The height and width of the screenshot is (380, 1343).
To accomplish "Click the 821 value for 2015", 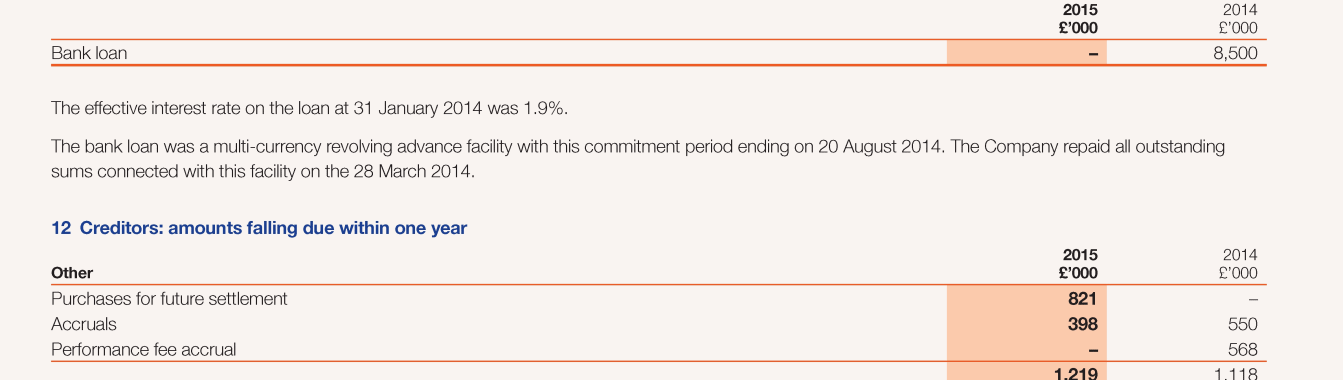I will click(x=1082, y=299).
